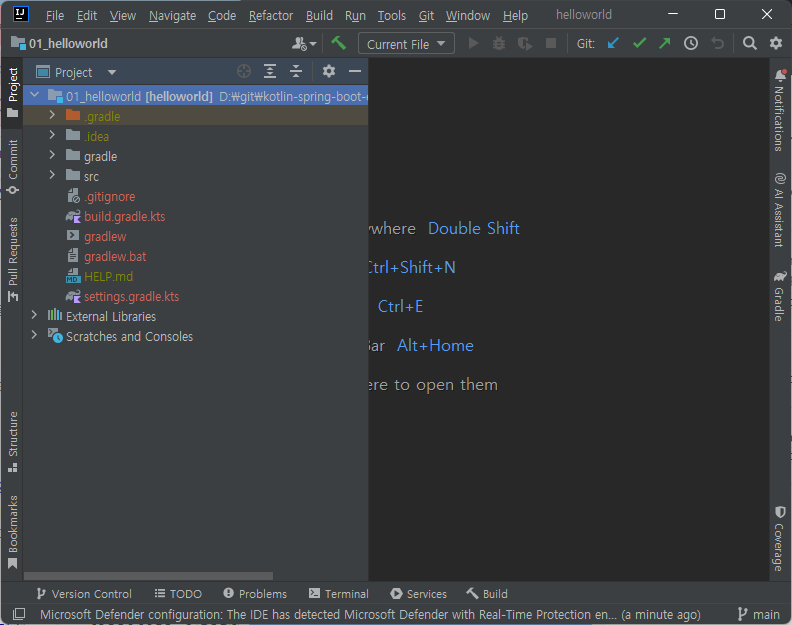The image size is (792, 625).
Task: Expand the gradle folder
Action: click(x=52, y=155)
